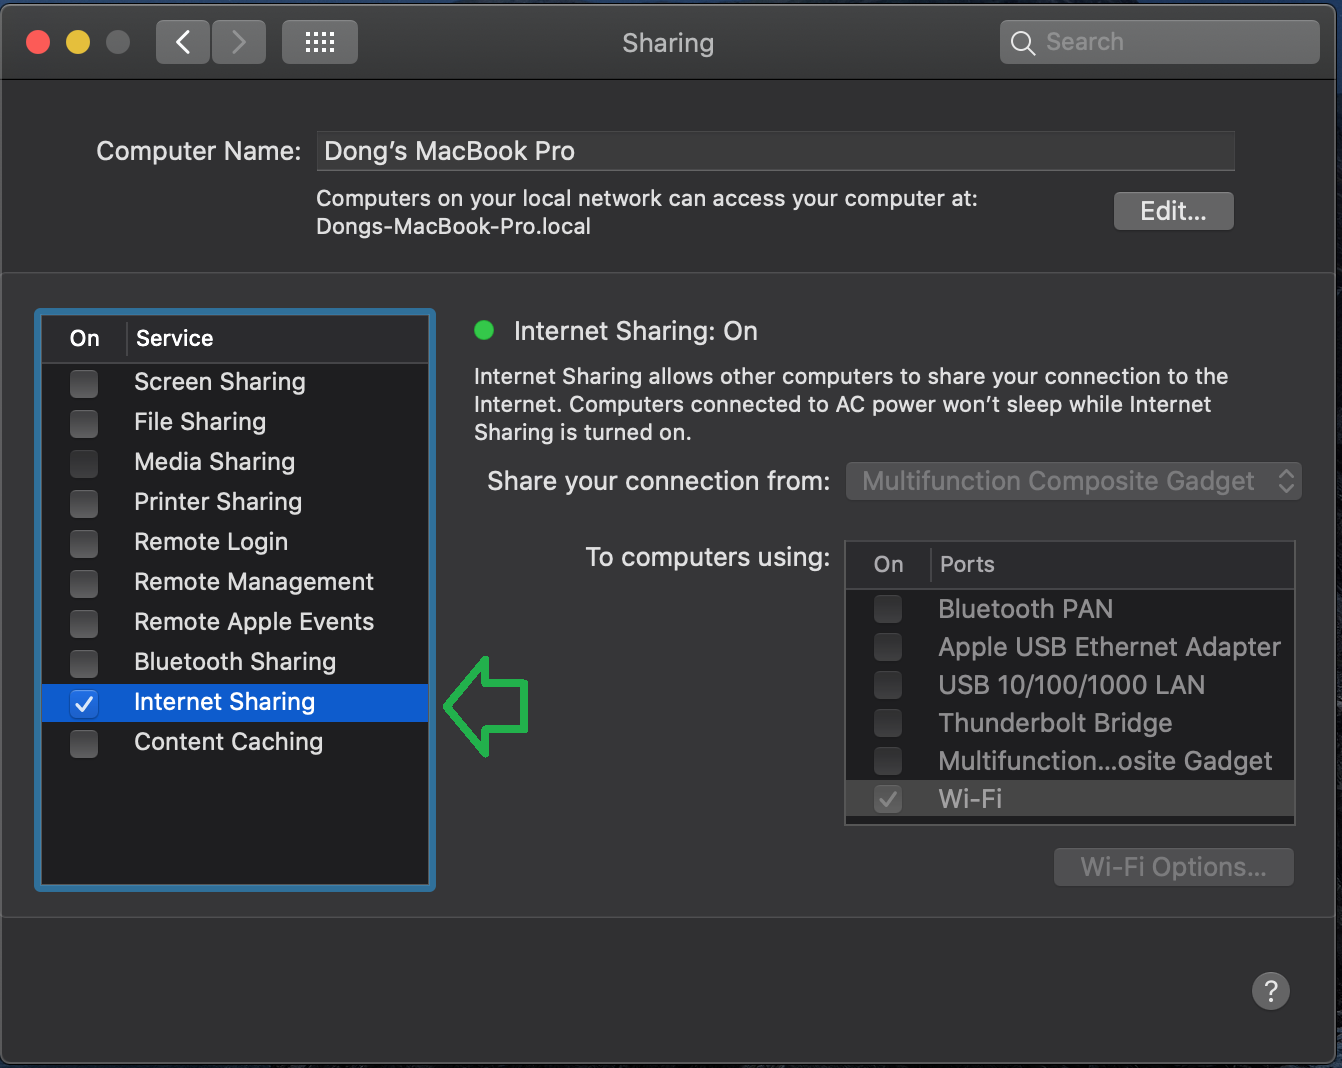Enable Thunderbolt Bridge port checkbox
Image resolution: width=1342 pixels, height=1068 pixels.
click(888, 723)
